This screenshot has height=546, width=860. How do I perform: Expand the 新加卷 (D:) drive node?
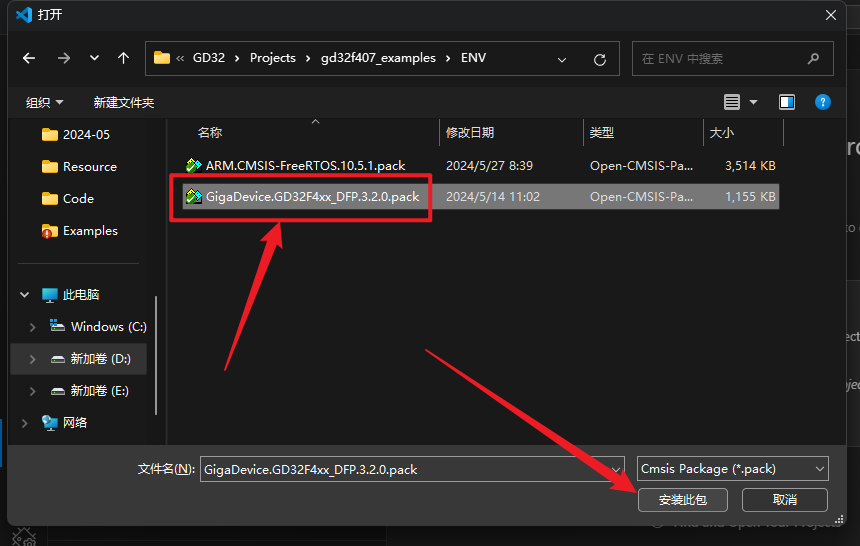(32, 359)
